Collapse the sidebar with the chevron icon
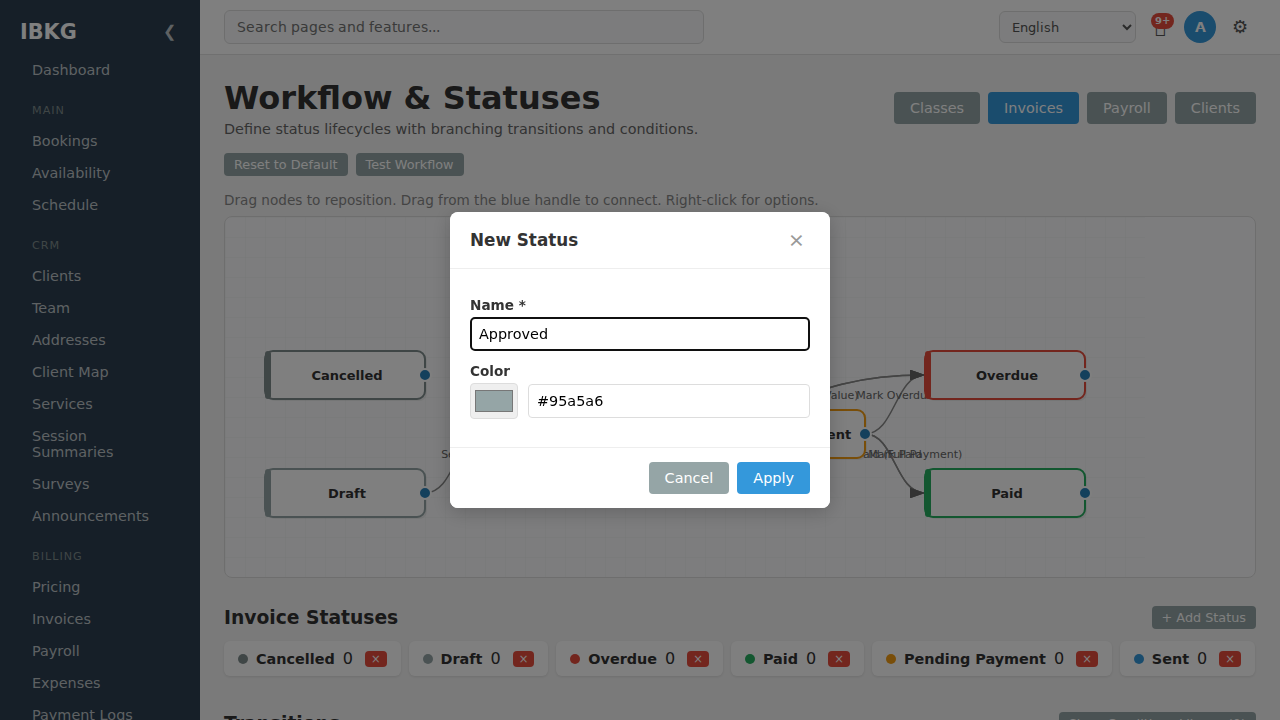Image resolution: width=1280 pixels, height=720 pixels. (x=169, y=32)
